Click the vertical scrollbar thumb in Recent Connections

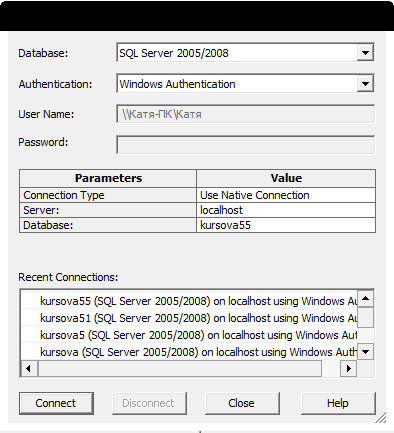click(366, 317)
